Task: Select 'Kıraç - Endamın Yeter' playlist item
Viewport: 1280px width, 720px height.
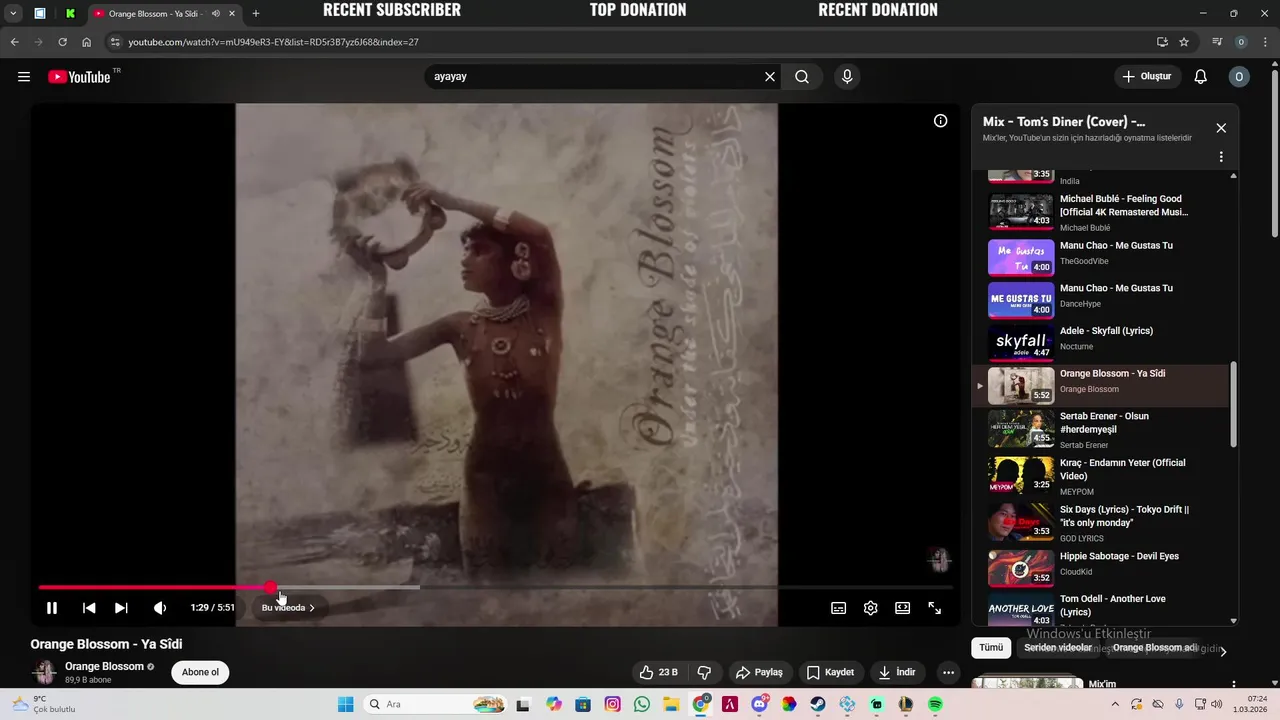Action: (1100, 475)
